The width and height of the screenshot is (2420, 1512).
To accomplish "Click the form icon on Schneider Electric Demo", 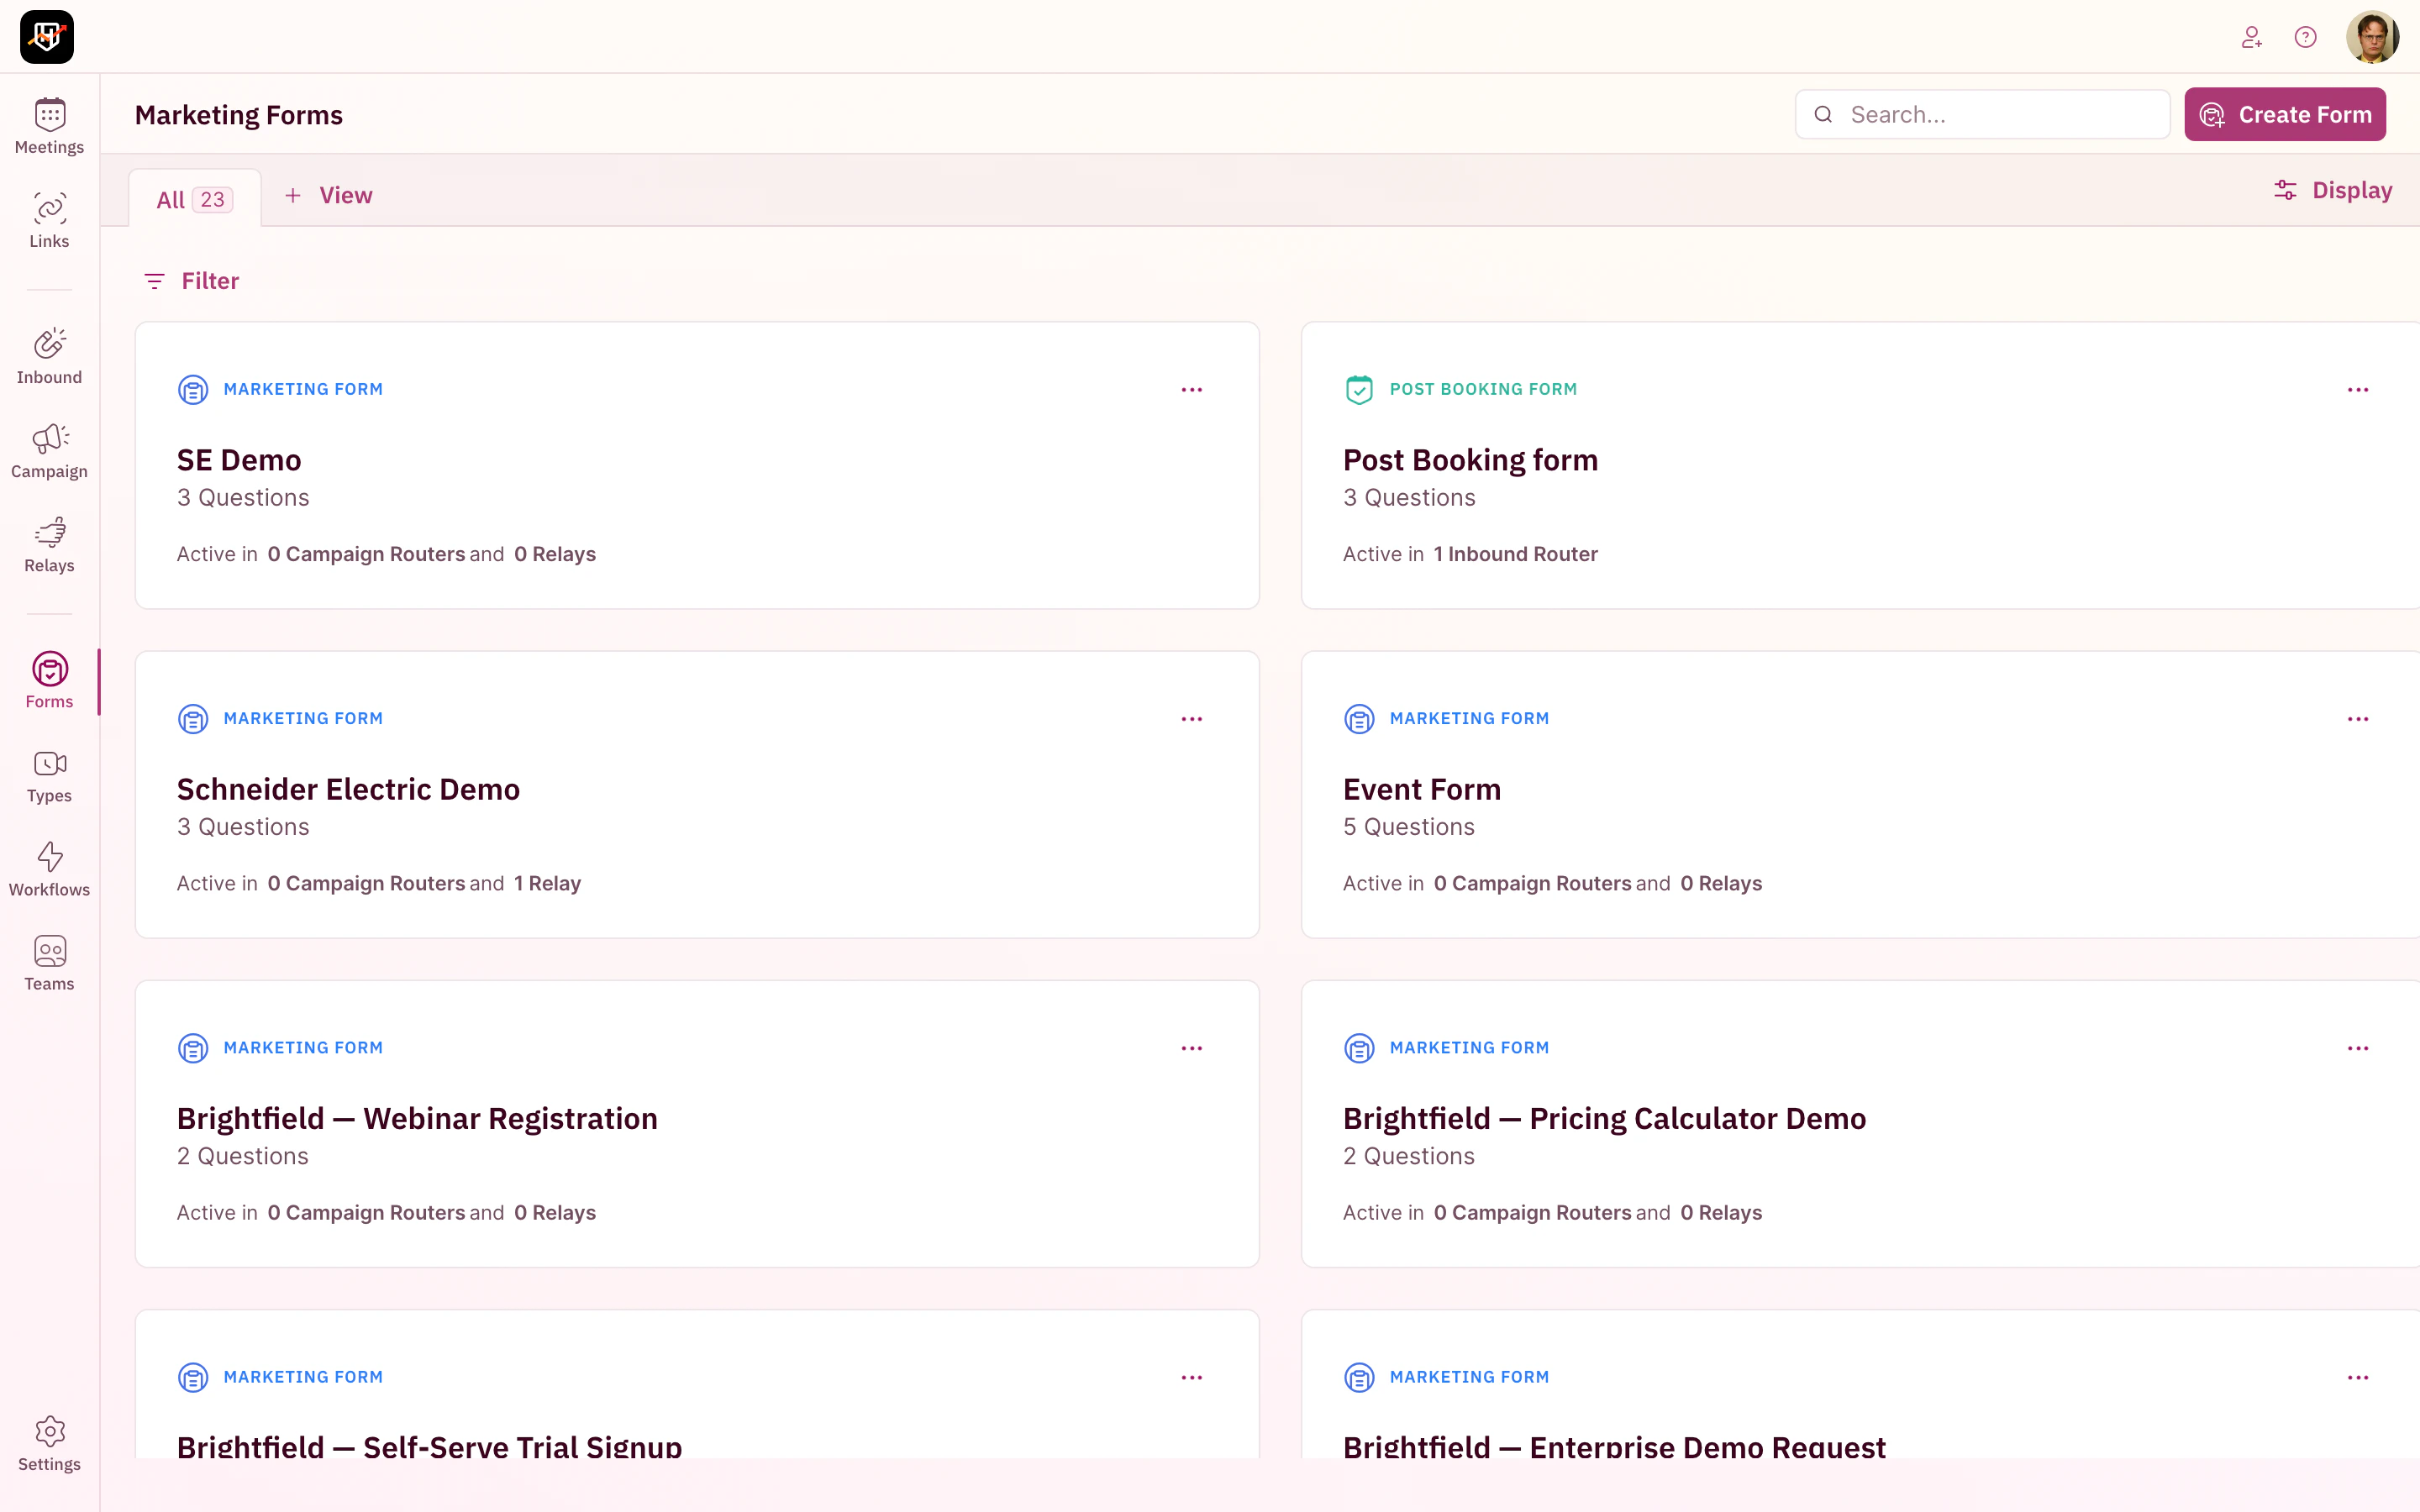I will [x=193, y=718].
